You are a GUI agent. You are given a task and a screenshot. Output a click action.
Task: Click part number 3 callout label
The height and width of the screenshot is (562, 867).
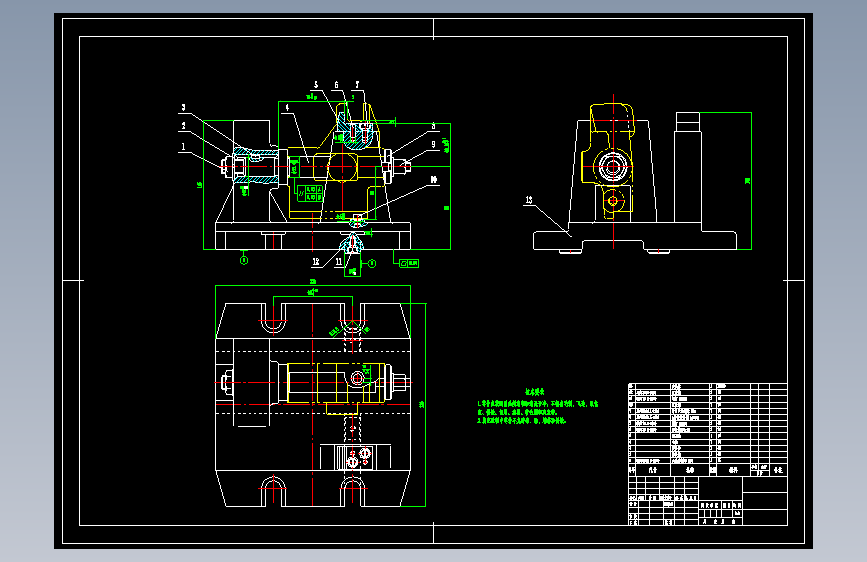click(x=184, y=108)
